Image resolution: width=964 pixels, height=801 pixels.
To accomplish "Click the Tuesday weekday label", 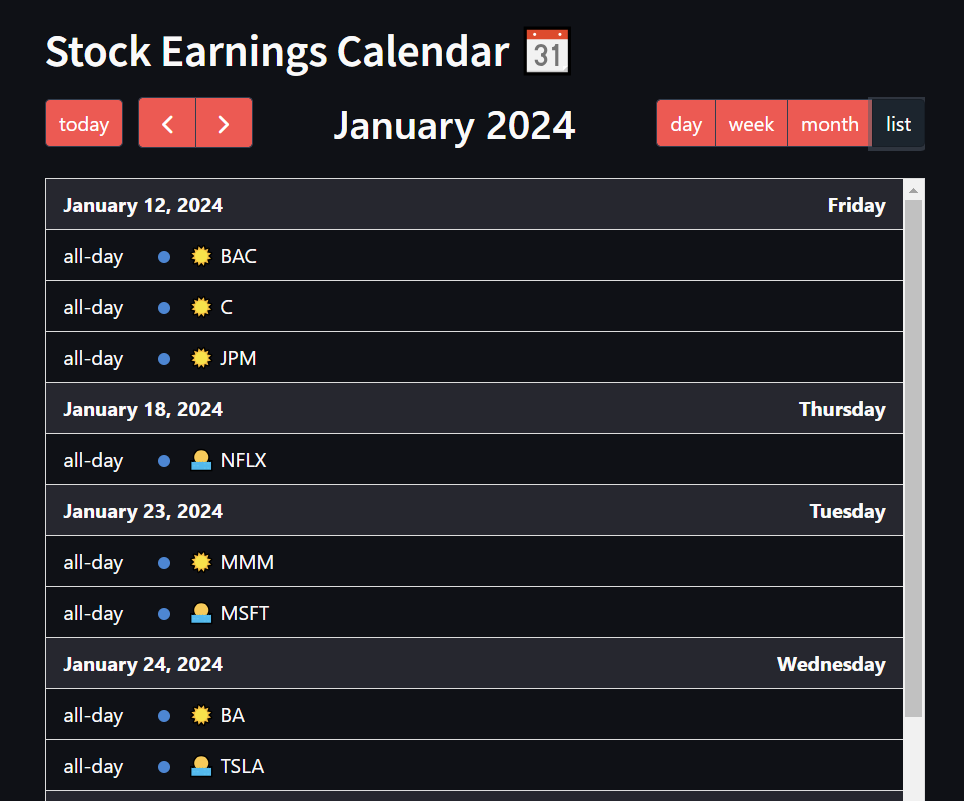I will click(x=847, y=511).
